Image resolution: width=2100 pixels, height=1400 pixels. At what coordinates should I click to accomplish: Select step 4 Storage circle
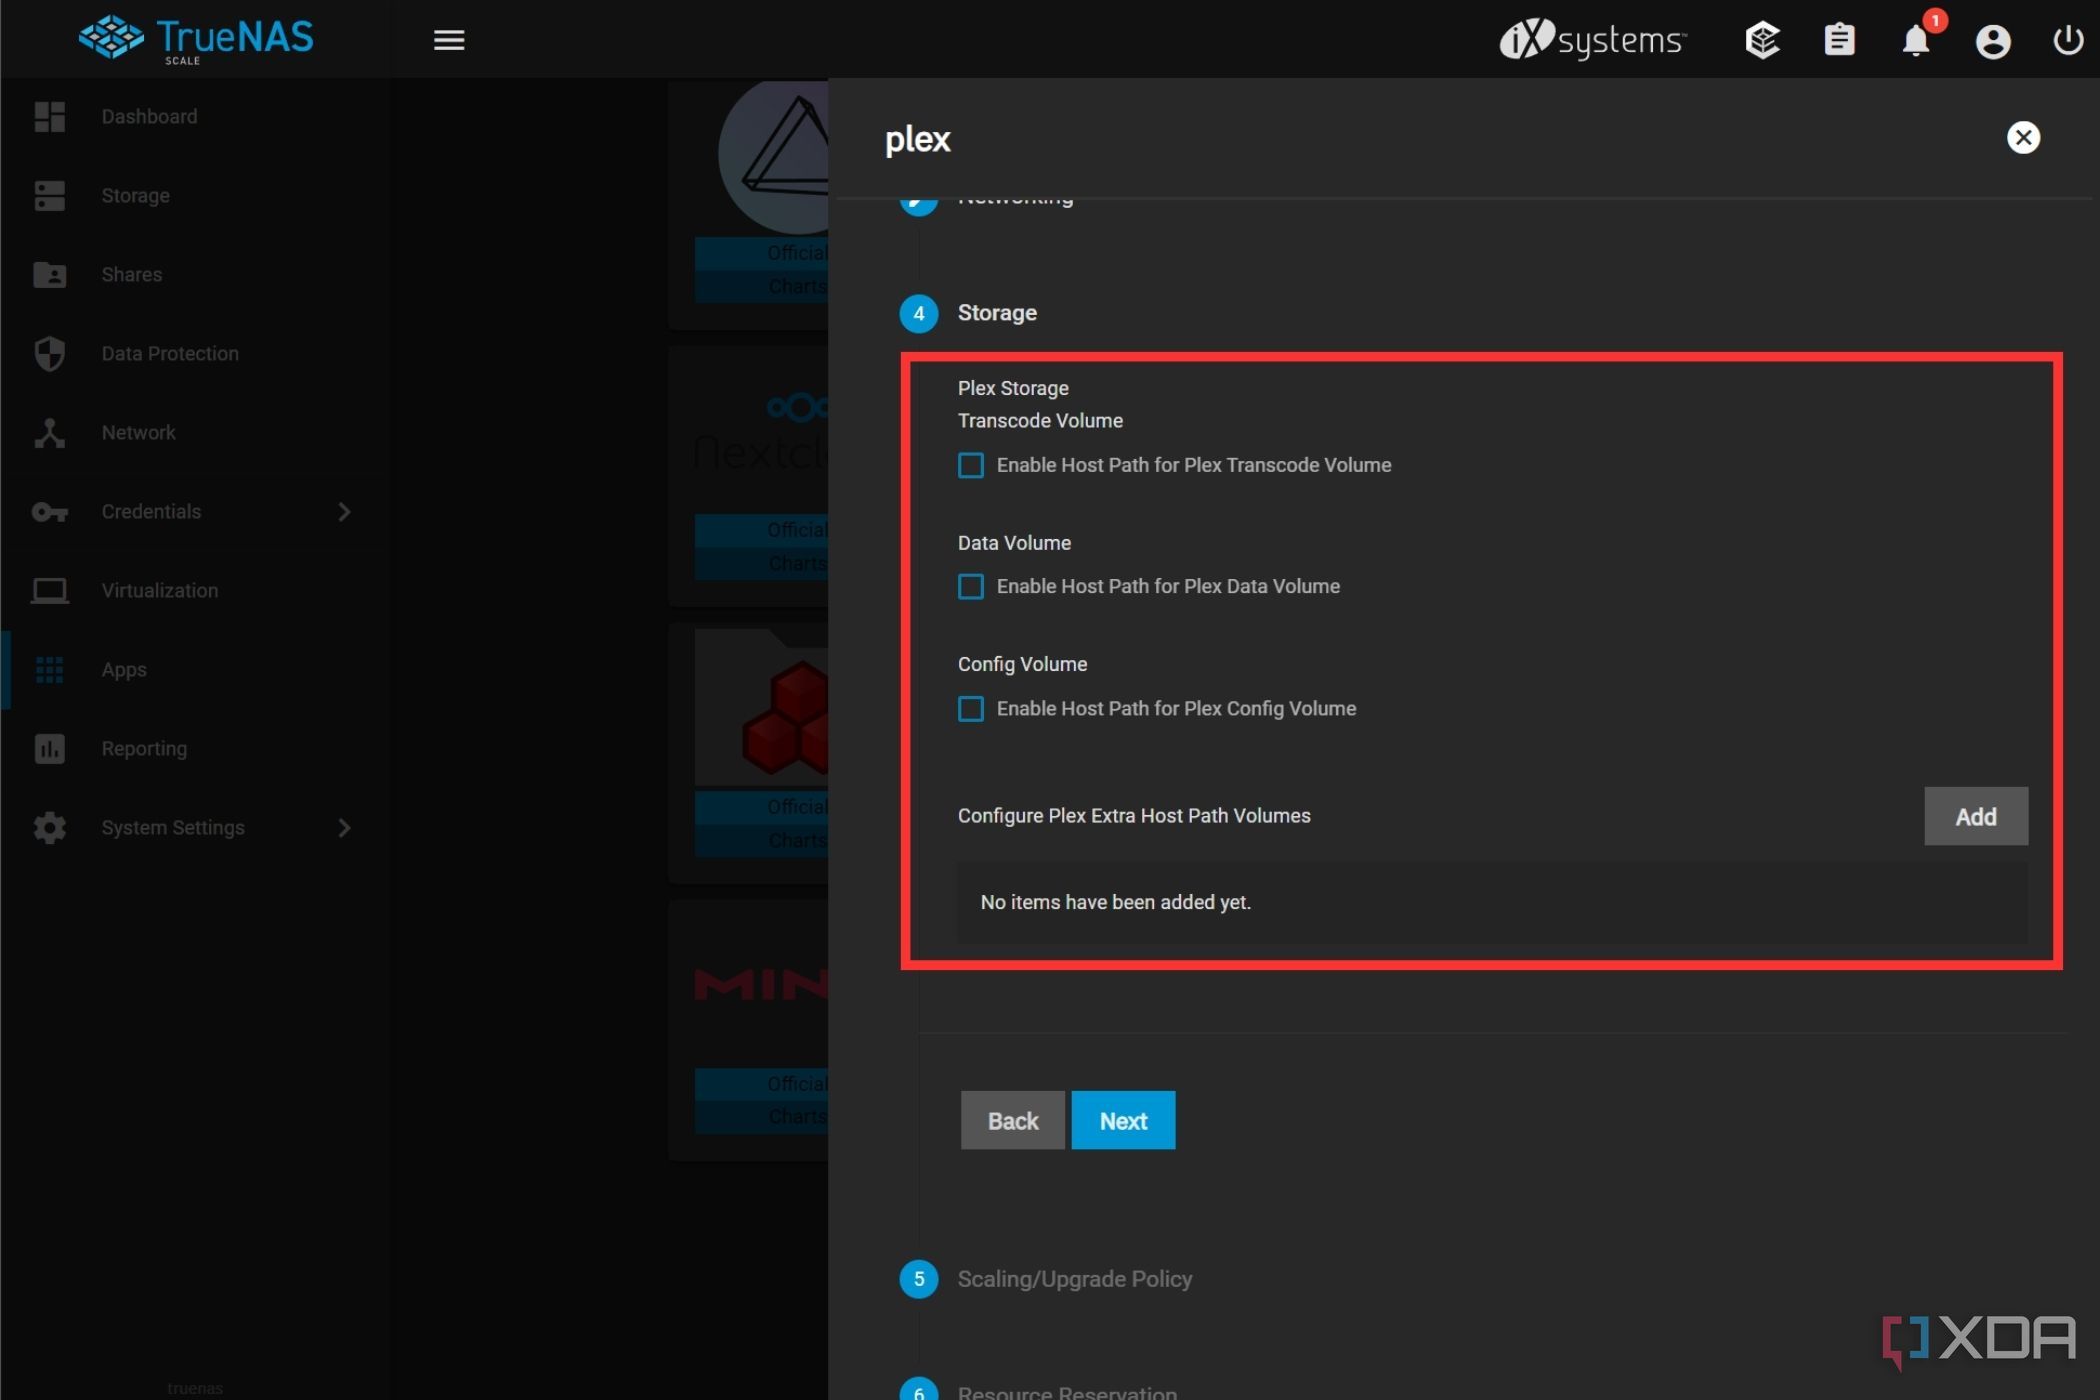coord(918,313)
